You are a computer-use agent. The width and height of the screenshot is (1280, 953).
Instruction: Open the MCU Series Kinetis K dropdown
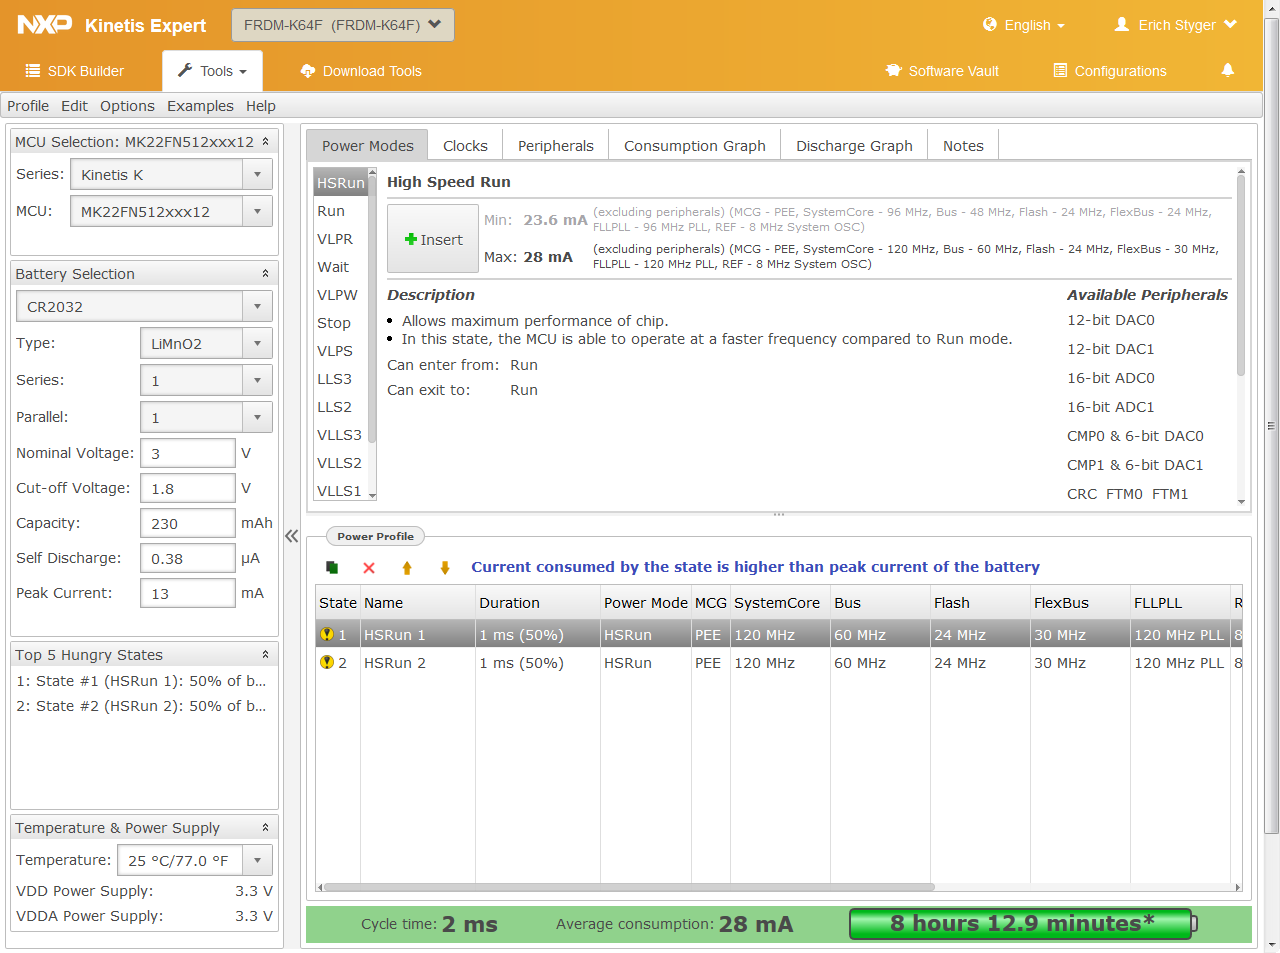(257, 175)
